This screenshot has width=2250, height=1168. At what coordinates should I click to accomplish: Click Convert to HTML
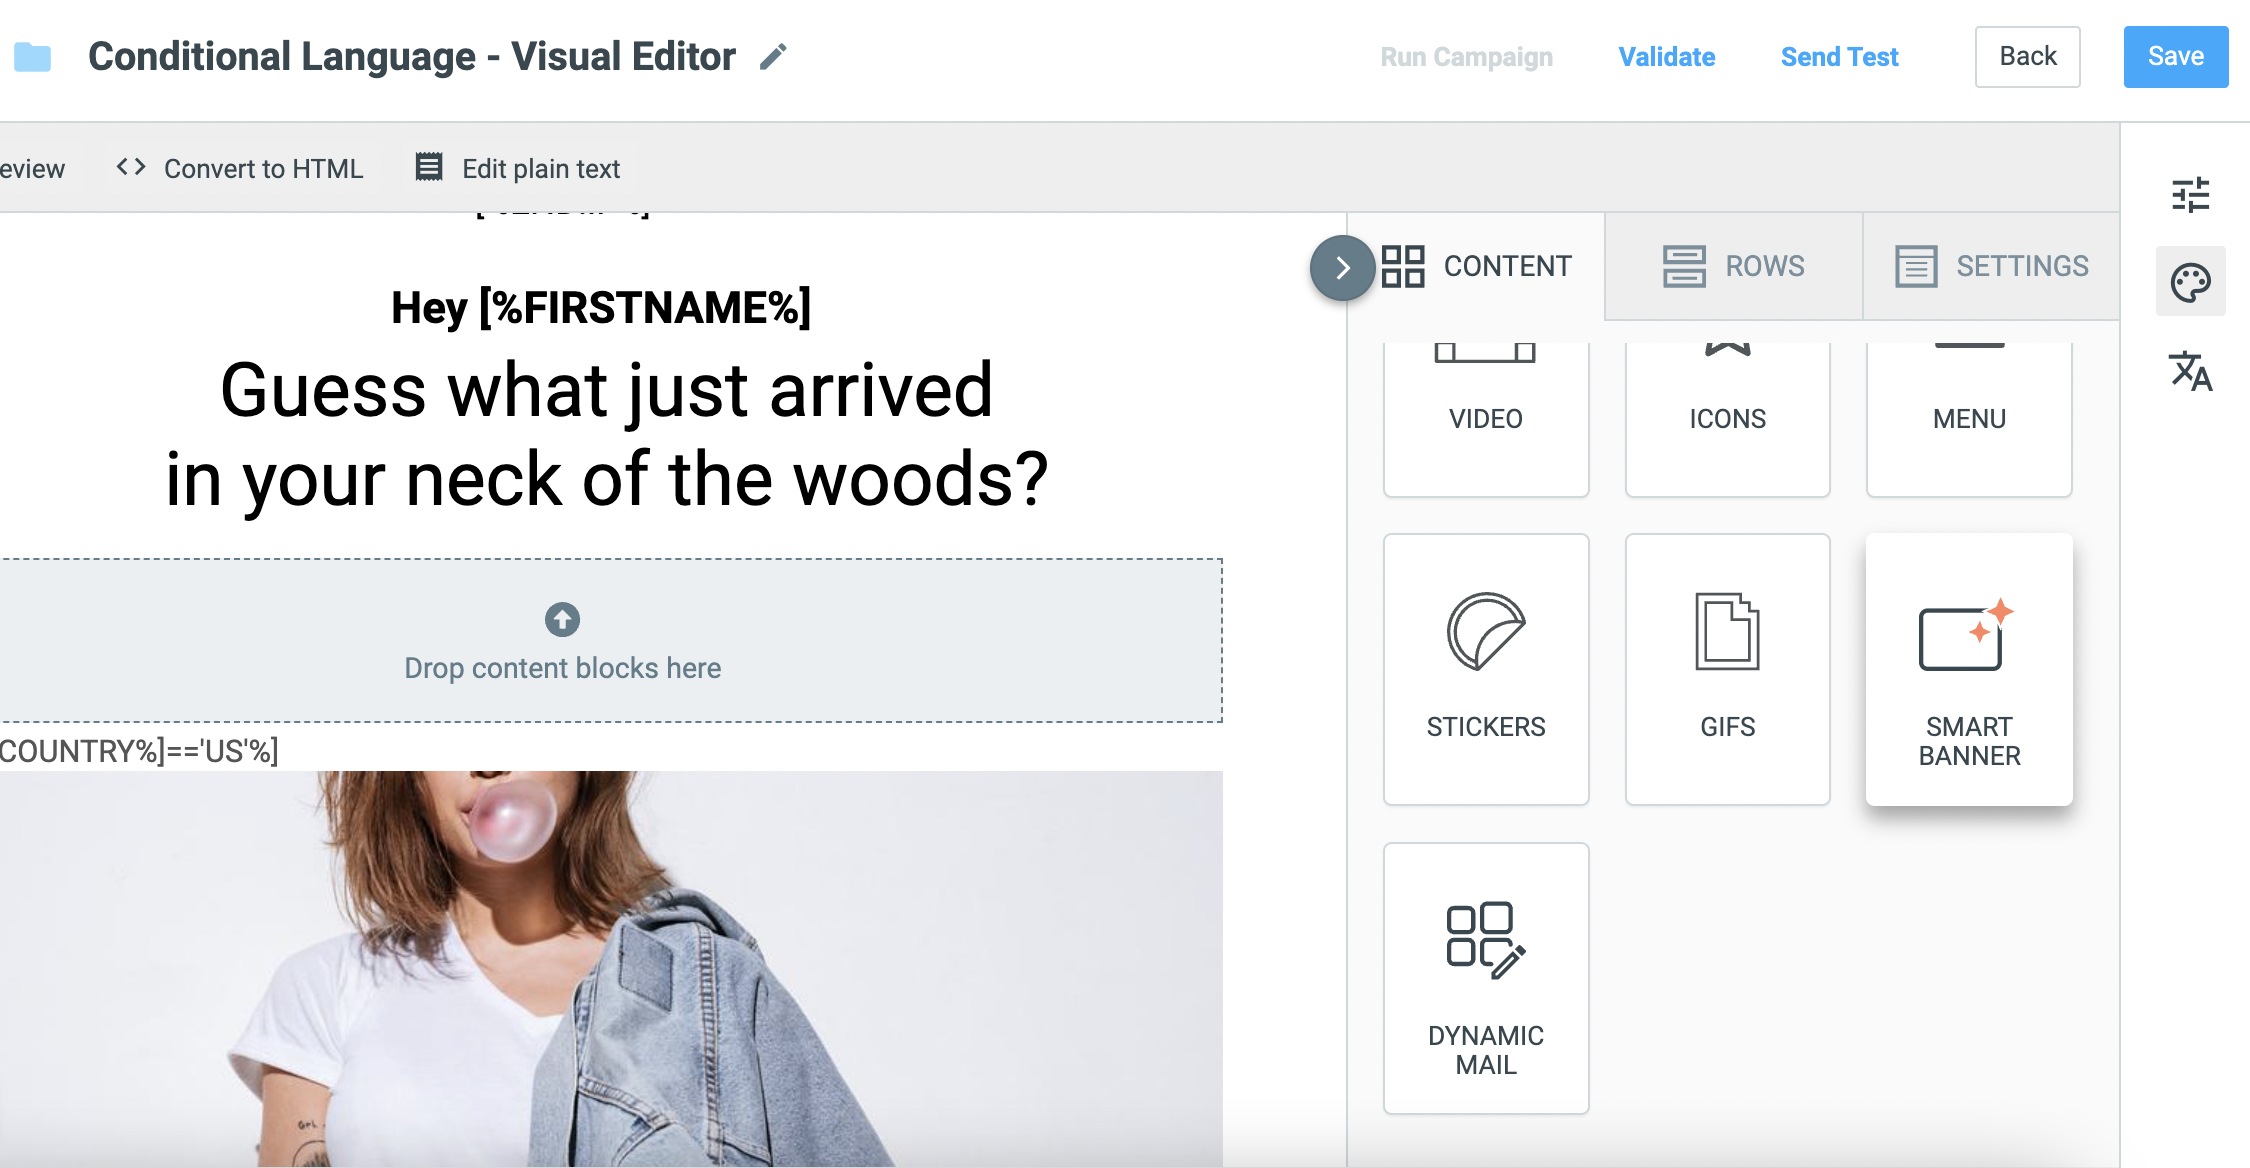coord(239,168)
